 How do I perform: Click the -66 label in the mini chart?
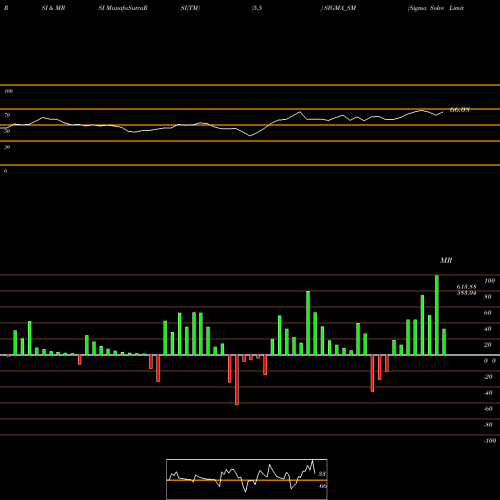tap(322, 486)
